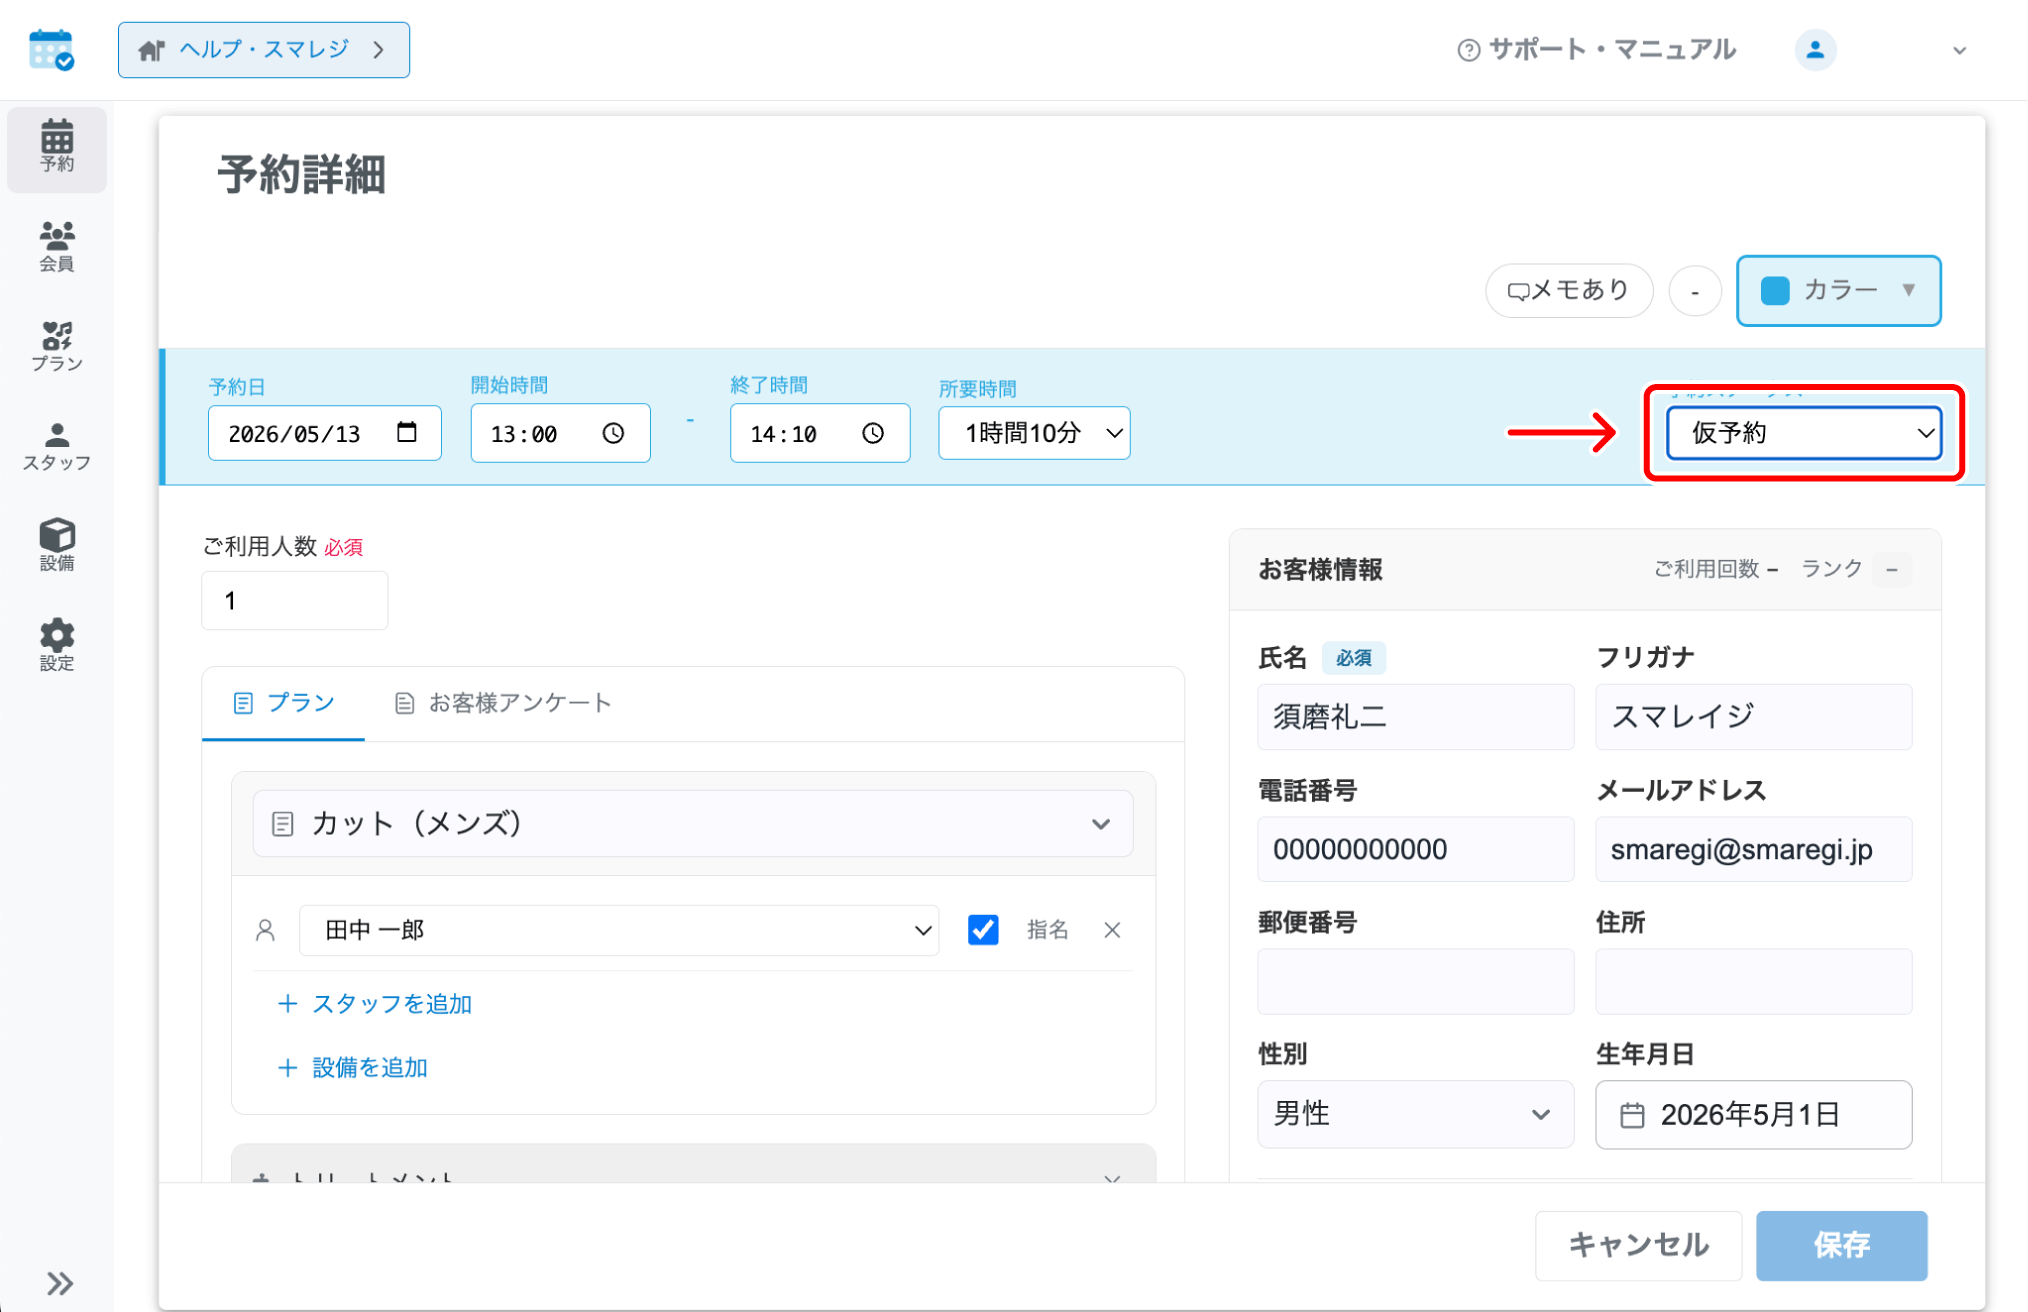The height and width of the screenshot is (1312, 2028).
Task: Open the 仮予約 status dropdown
Action: click(x=1804, y=433)
